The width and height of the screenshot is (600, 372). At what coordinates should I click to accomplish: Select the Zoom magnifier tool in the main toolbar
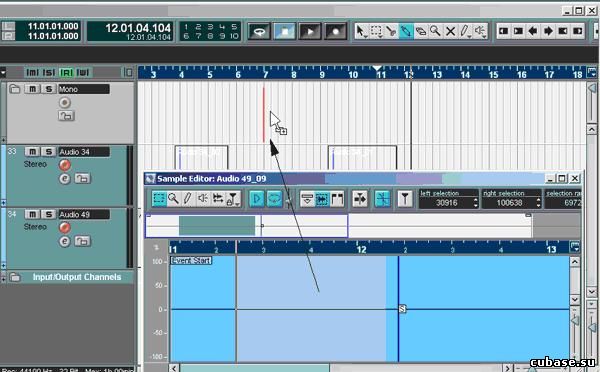click(435, 31)
